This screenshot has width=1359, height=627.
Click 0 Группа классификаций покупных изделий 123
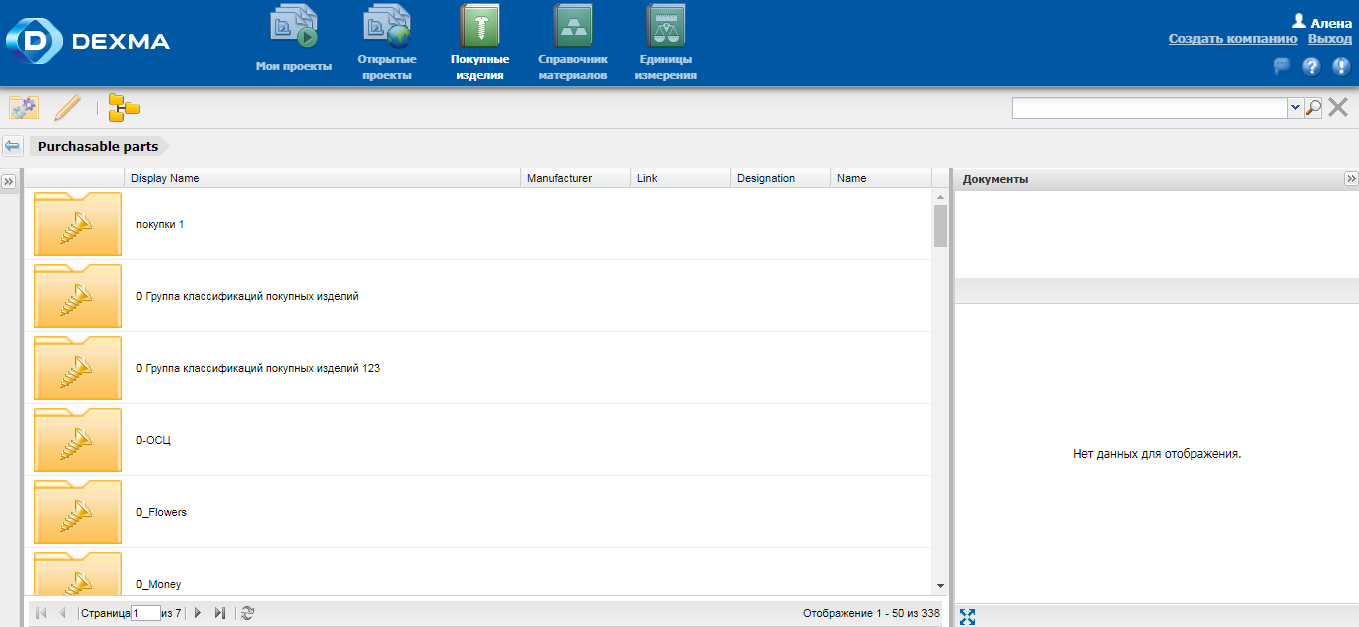[258, 368]
